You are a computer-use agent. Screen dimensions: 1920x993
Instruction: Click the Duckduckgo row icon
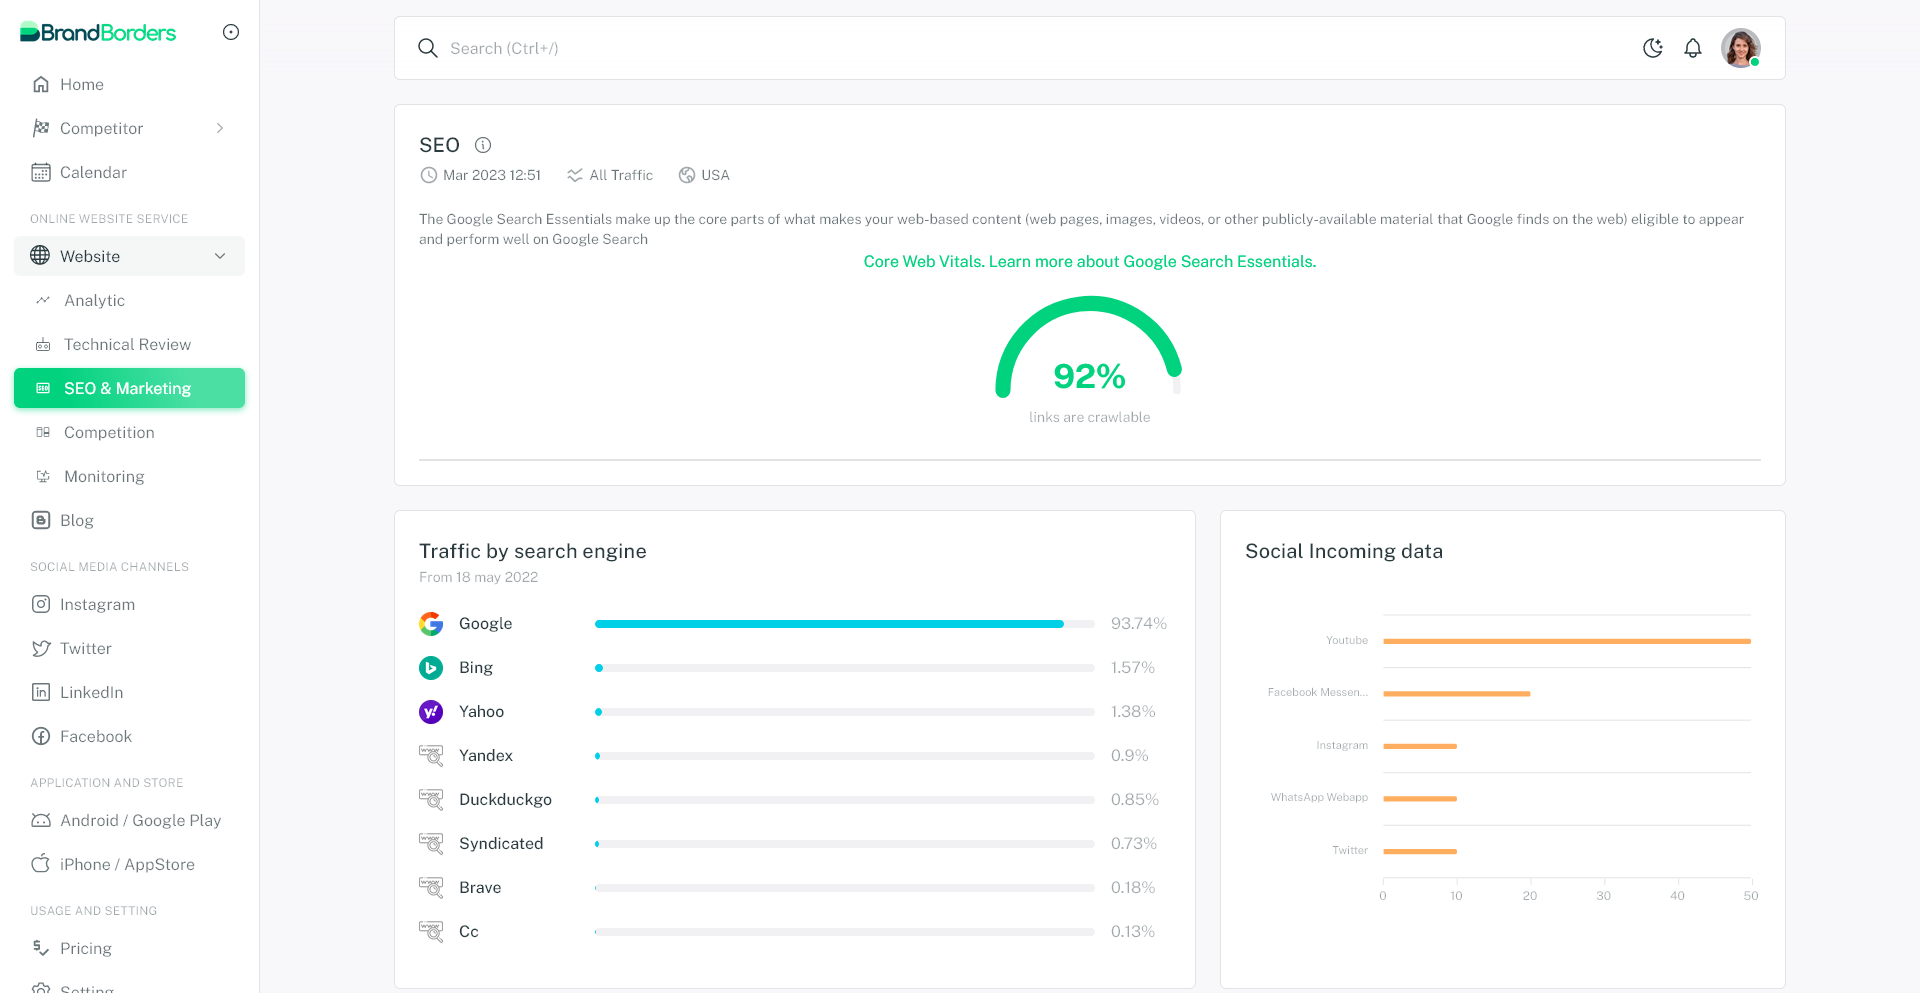click(x=431, y=800)
